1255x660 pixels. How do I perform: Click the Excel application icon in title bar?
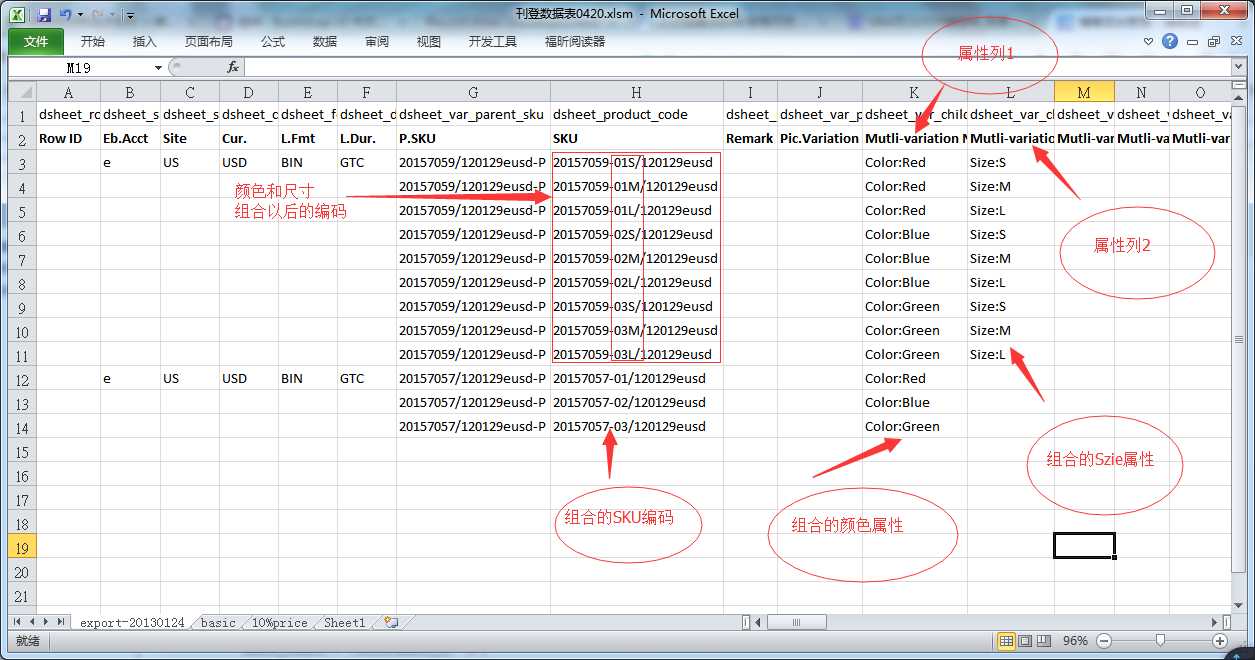tap(18, 15)
